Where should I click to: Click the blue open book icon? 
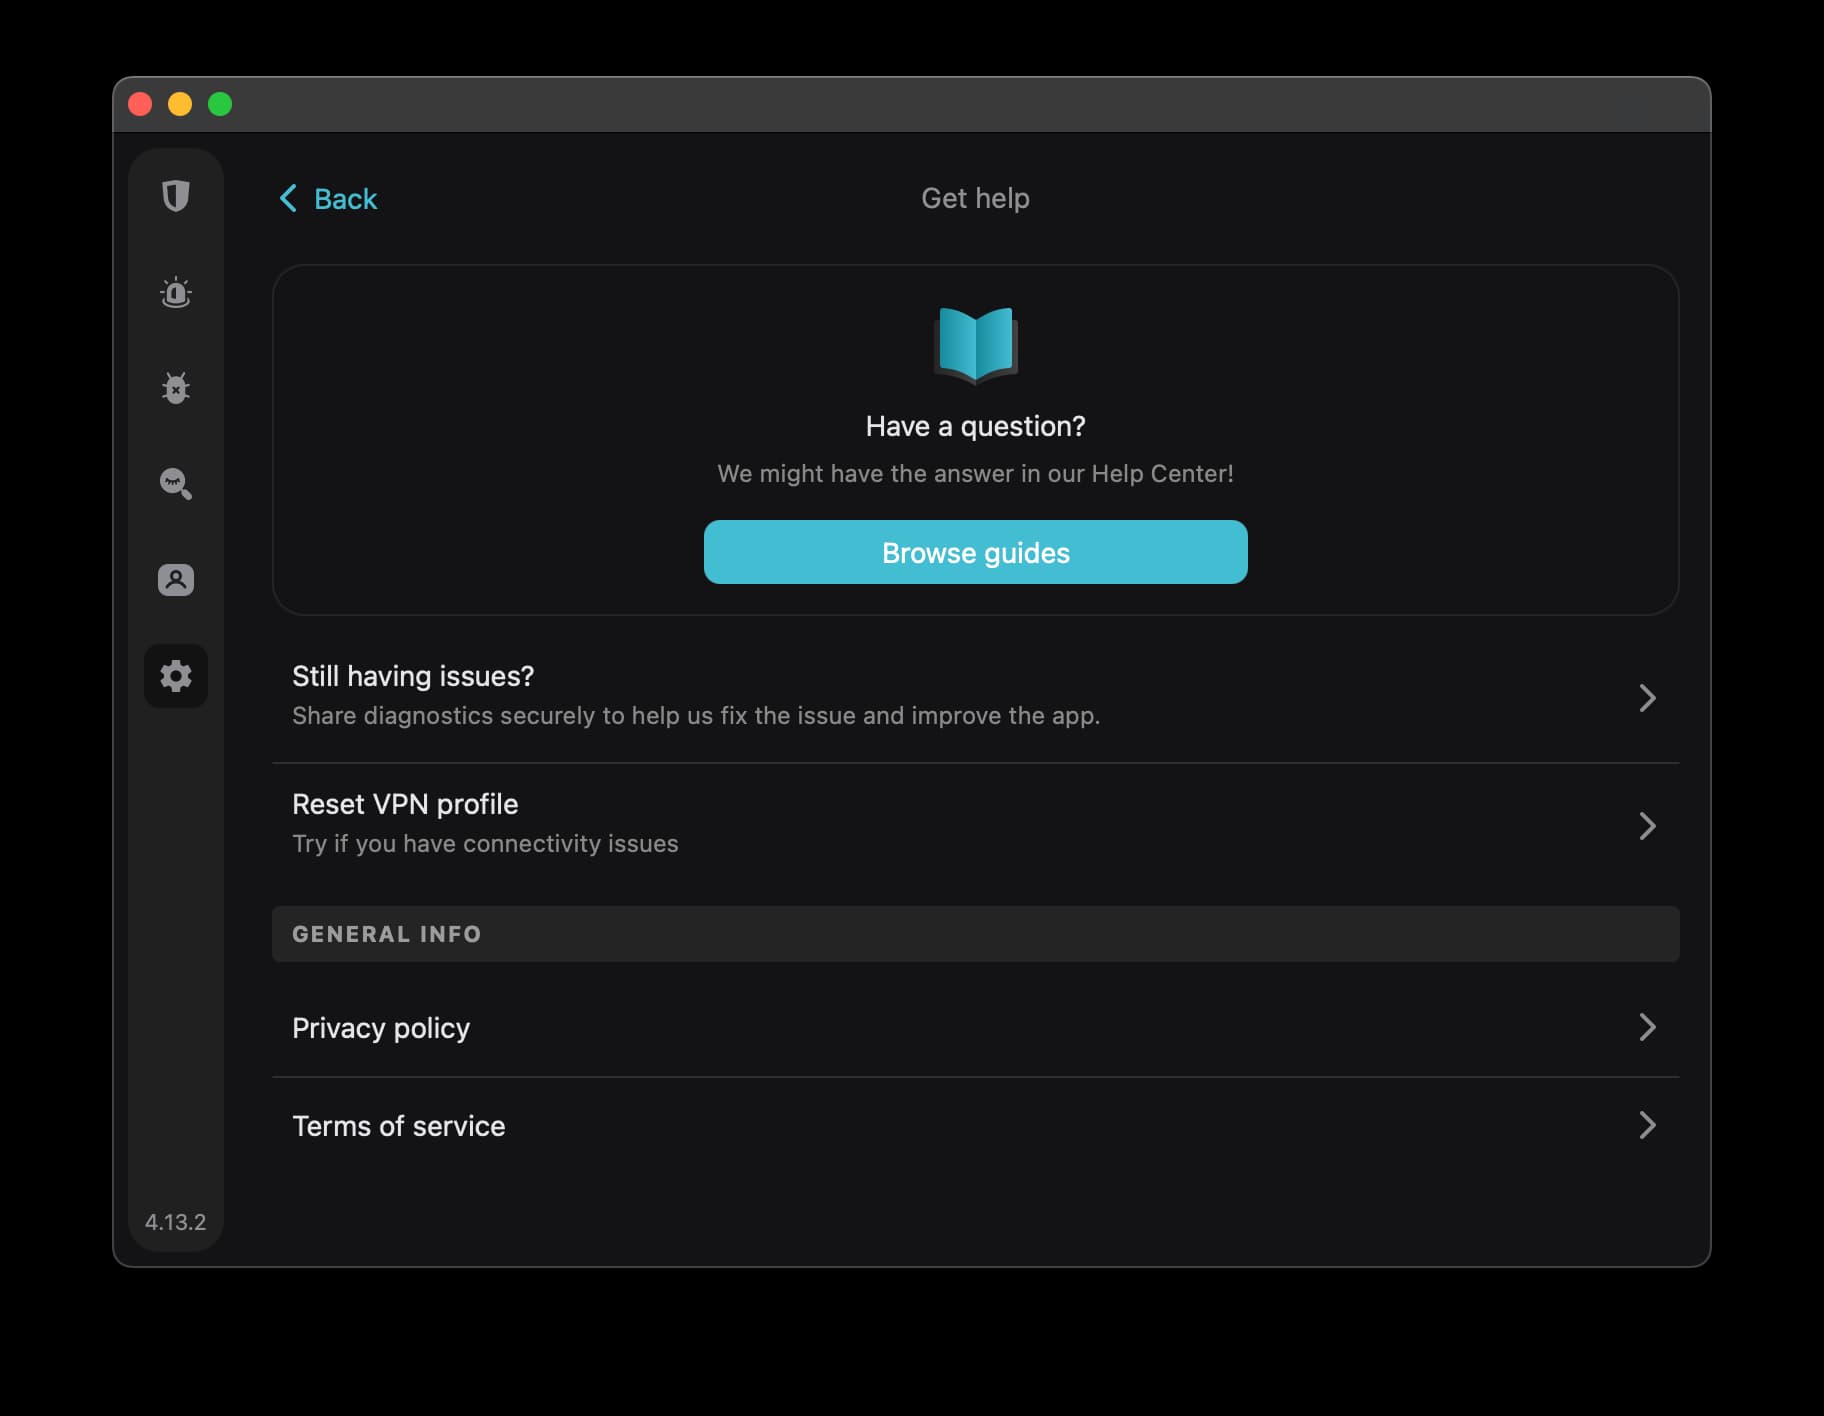pyautogui.click(x=975, y=345)
